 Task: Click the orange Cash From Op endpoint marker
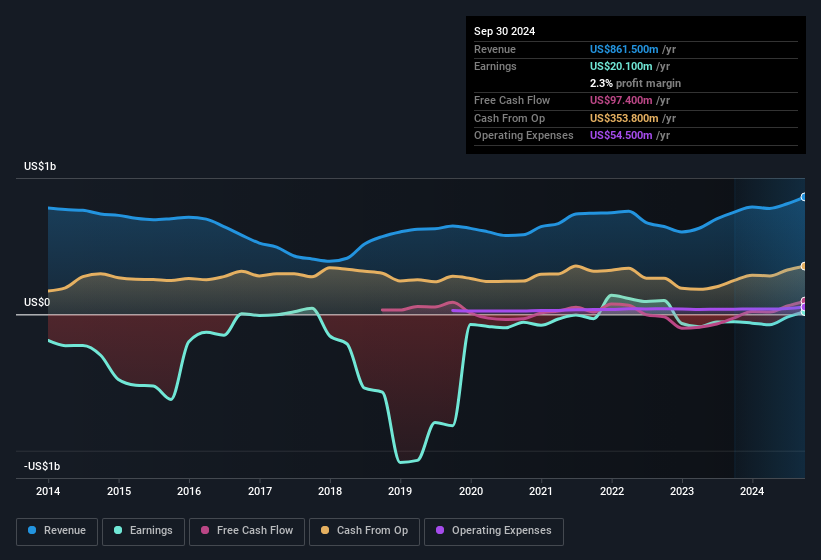pos(804,266)
